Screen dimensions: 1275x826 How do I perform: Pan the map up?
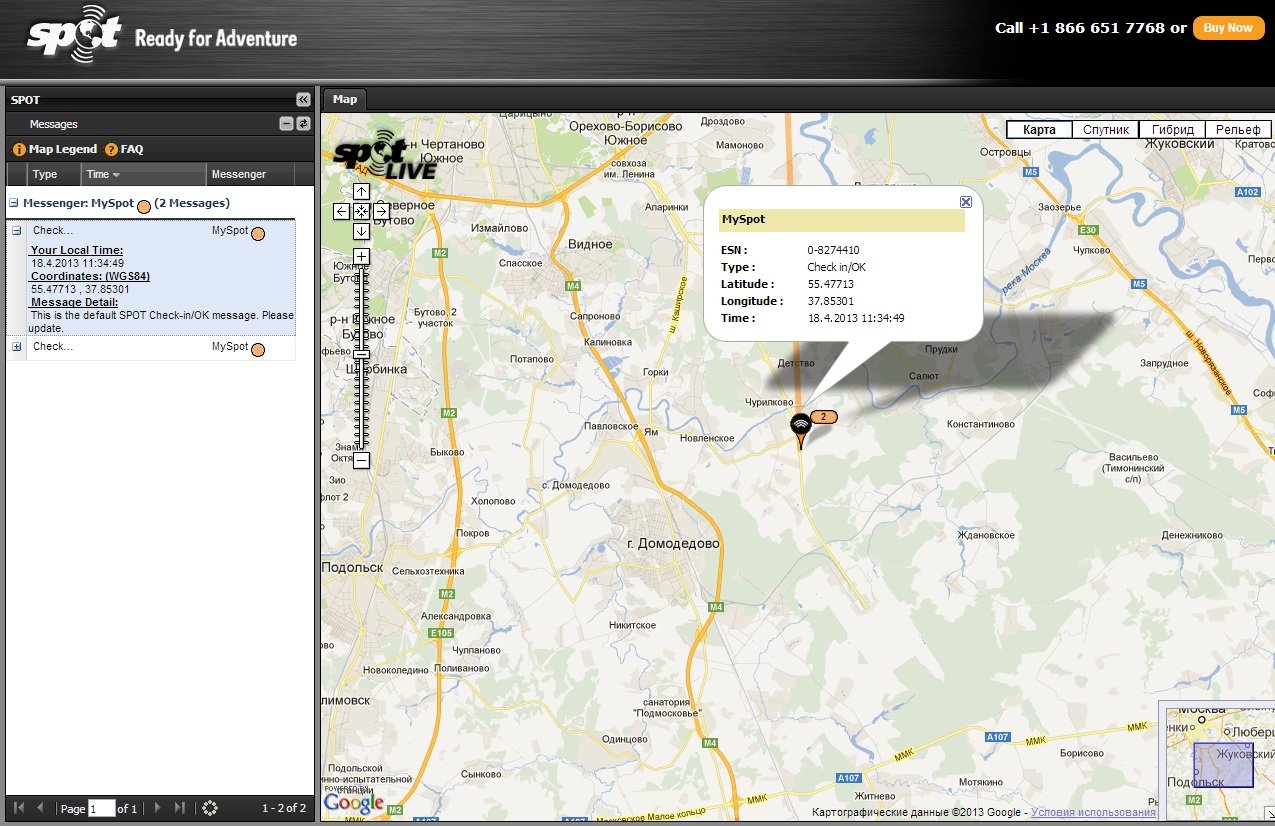362,191
